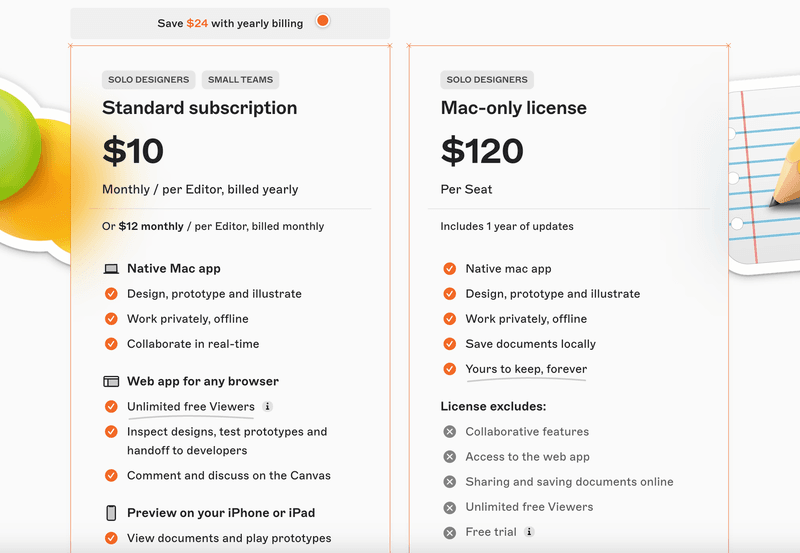Click the Unlimited free Viewers underlined text
Viewport: 800px width, 553px height.
pos(190,407)
